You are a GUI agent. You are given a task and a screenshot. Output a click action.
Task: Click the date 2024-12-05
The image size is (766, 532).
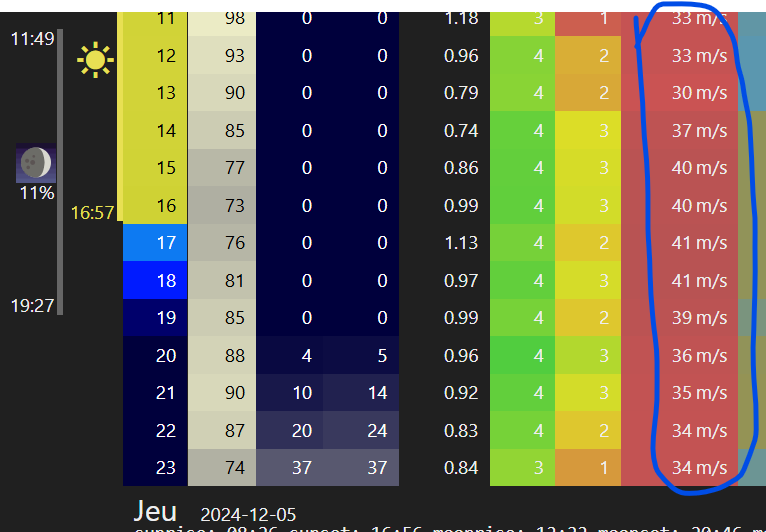248,515
